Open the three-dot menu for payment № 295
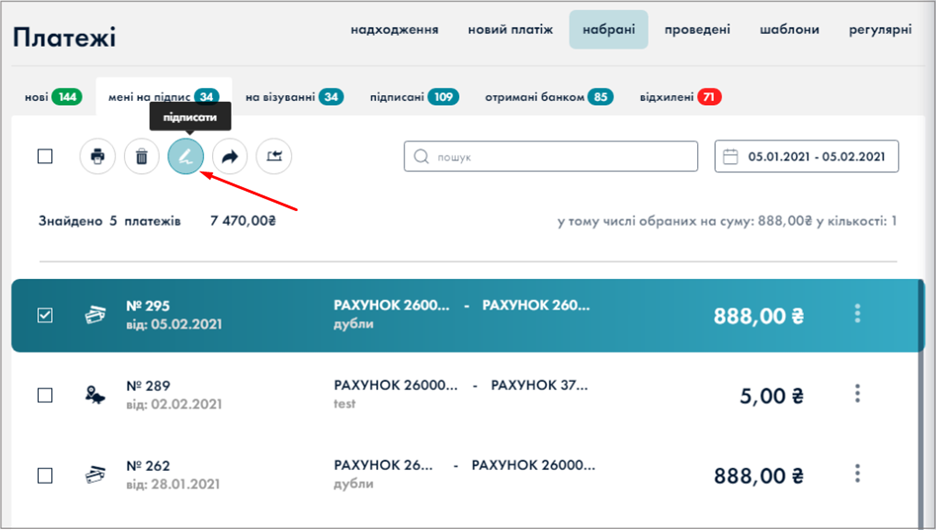The image size is (936, 530). [x=857, y=314]
